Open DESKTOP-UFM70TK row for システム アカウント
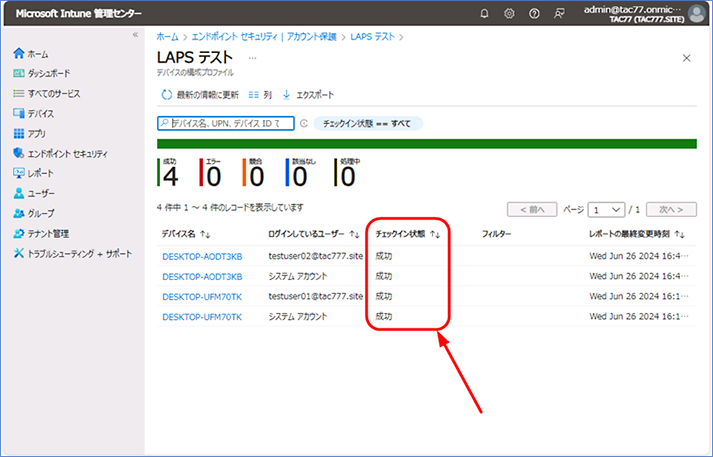The height and width of the screenshot is (457, 713). (x=202, y=316)
